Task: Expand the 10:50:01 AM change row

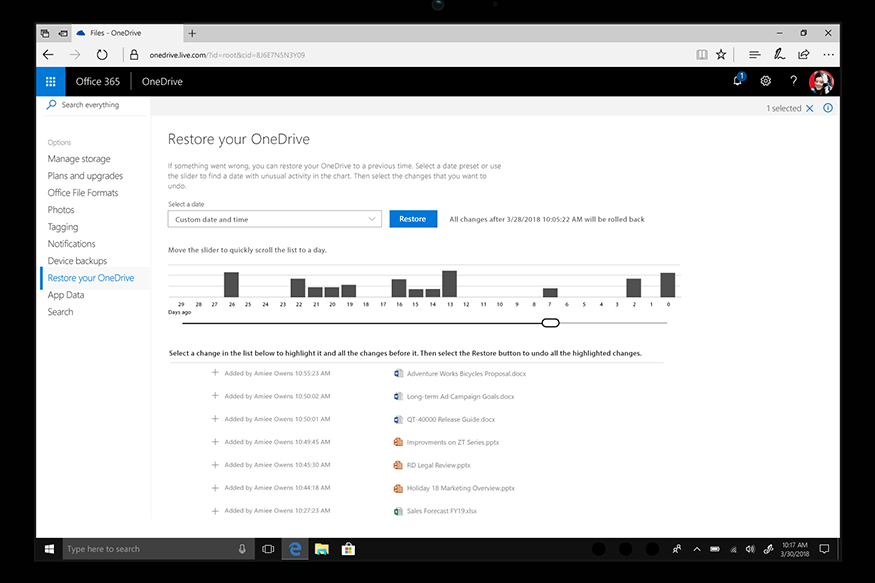Action: 215,418
